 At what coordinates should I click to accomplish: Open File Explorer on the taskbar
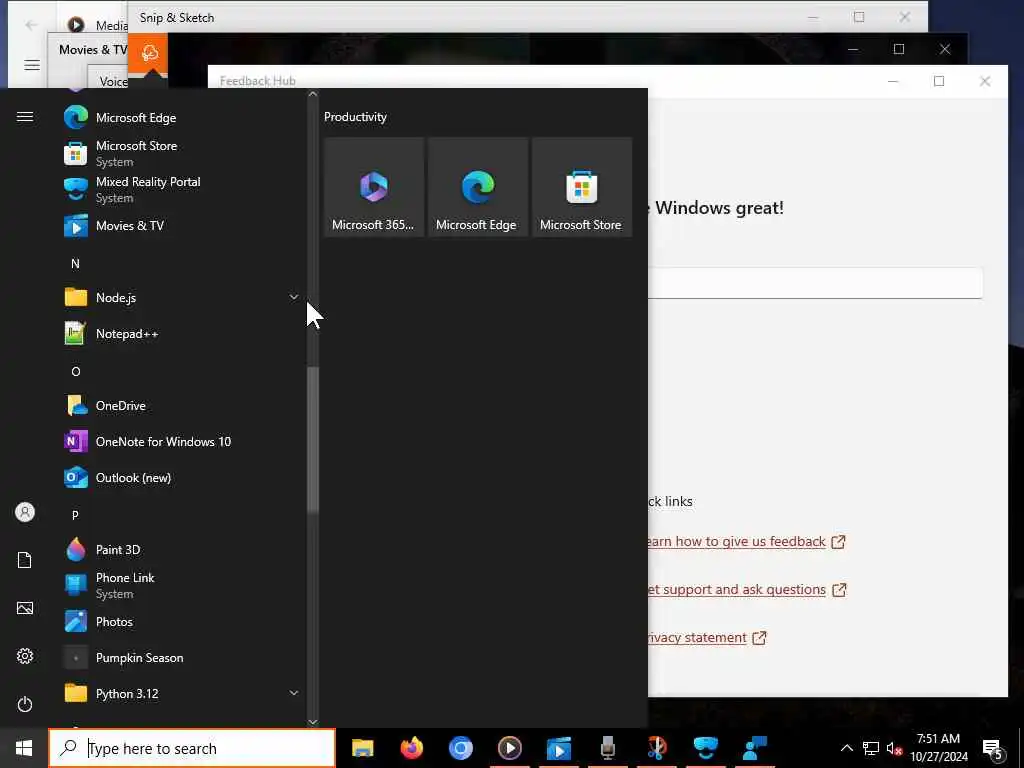(362, 748)
